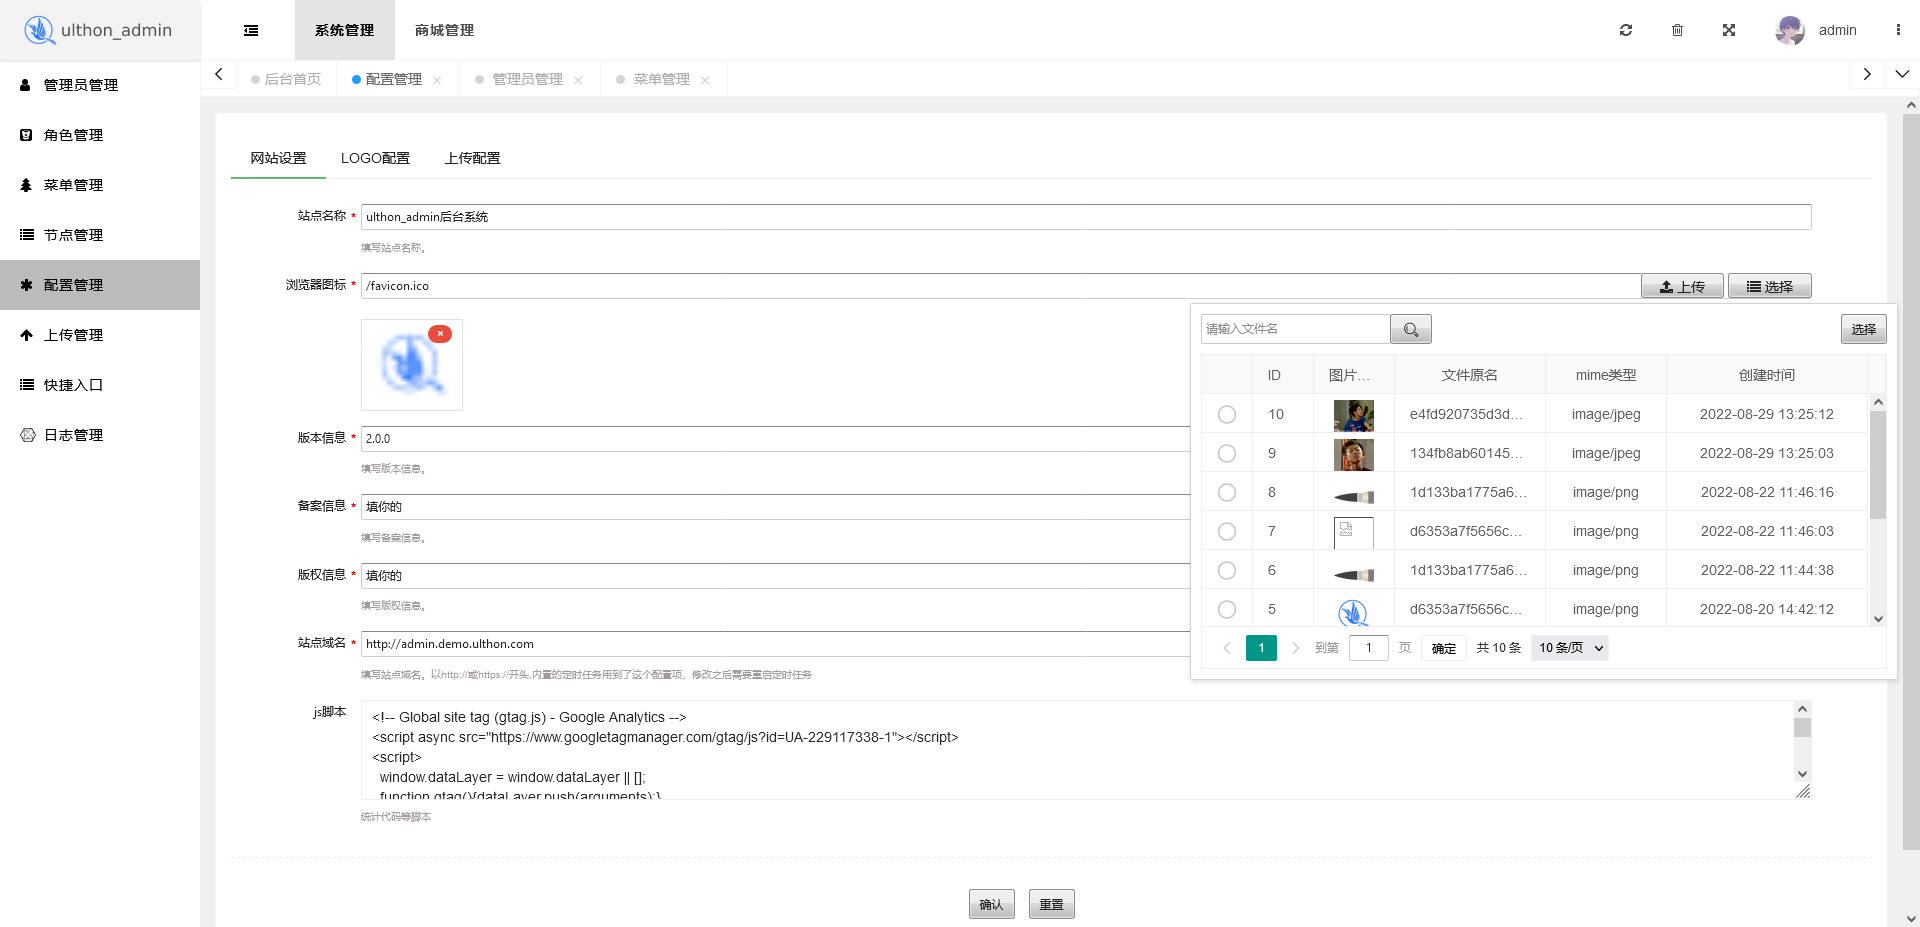Open 节点管理 in the sidebar
The width and height of the screenshot is (1920, 927).
pos(100,235)
